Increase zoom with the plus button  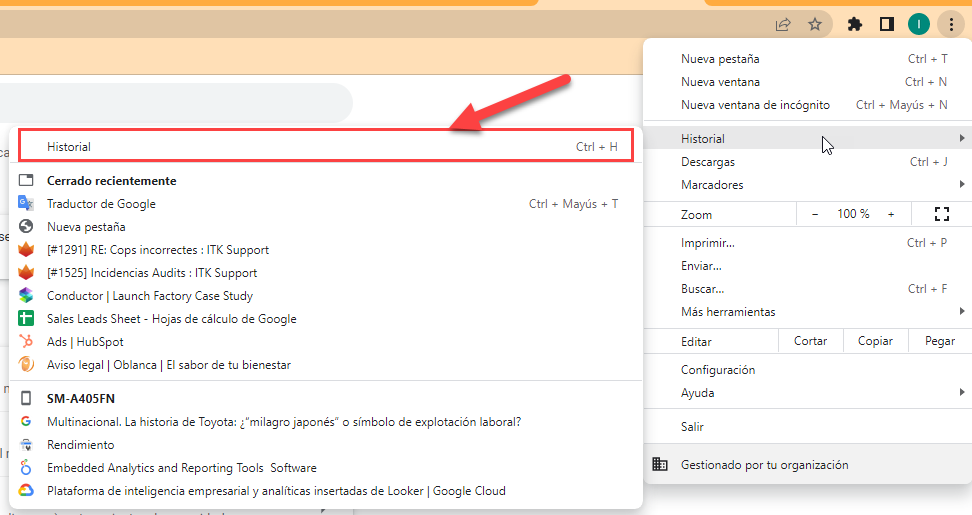click(891, 214)
